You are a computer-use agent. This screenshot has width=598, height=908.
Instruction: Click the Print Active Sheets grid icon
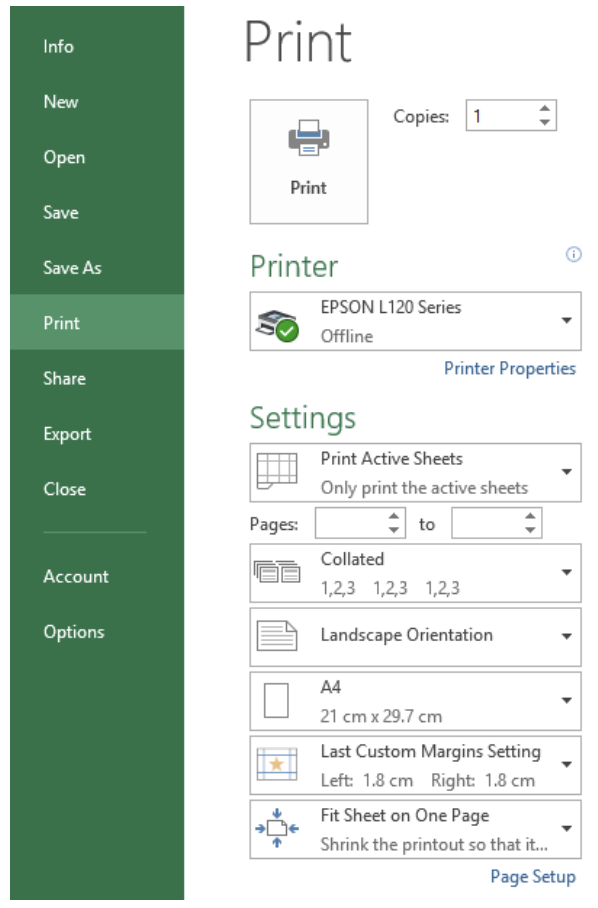tap(277, 471)
